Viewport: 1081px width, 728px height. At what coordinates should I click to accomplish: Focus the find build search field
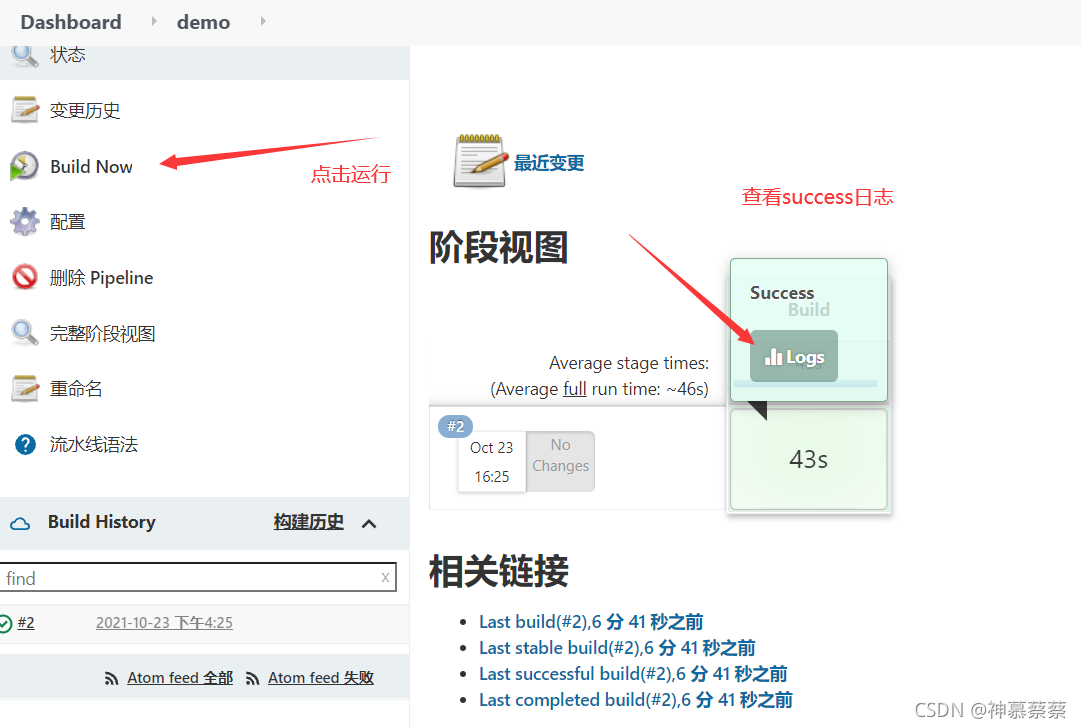point(198,578)
